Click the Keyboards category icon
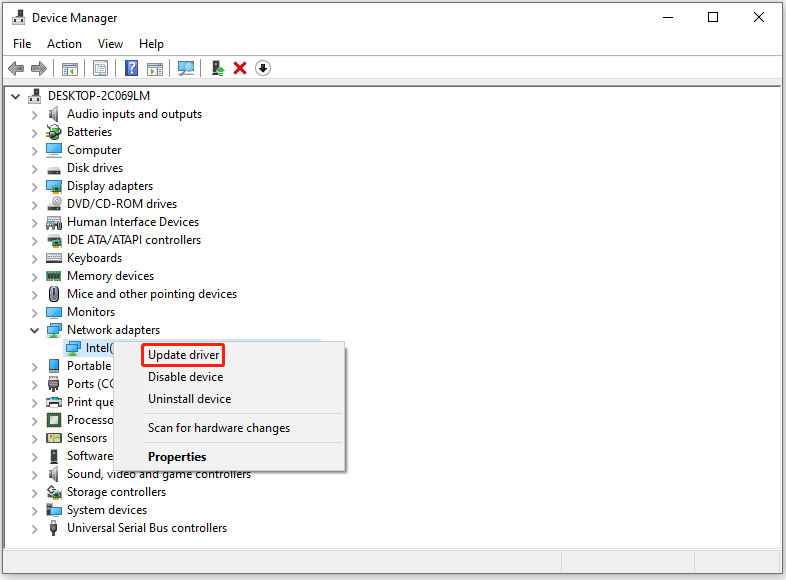 (x=54, y=258)
